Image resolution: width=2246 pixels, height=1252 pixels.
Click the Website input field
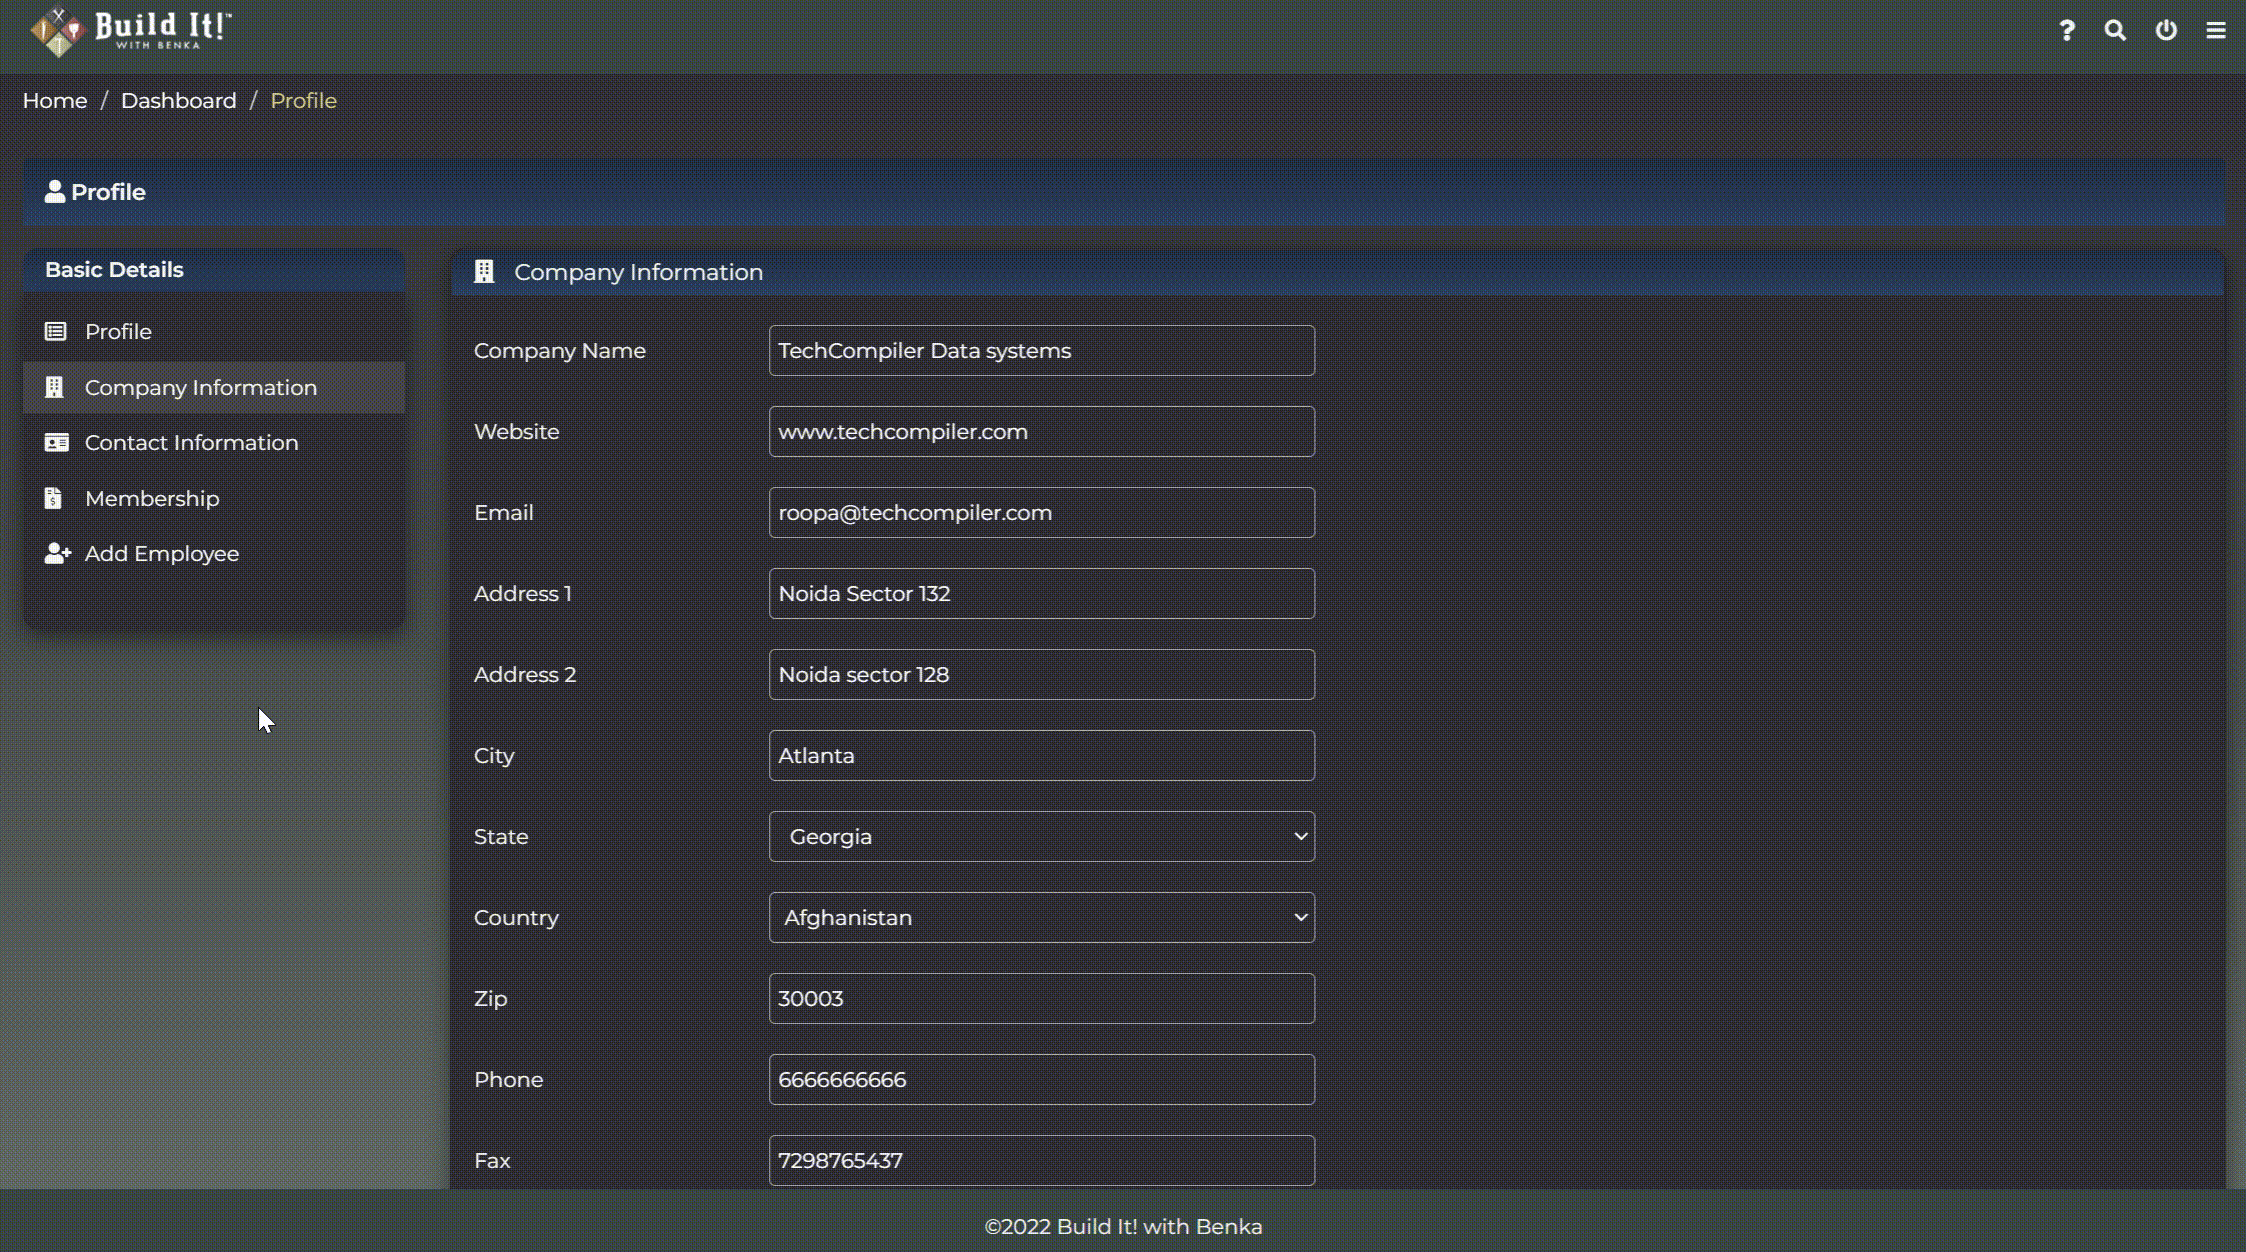point(1040,431)
